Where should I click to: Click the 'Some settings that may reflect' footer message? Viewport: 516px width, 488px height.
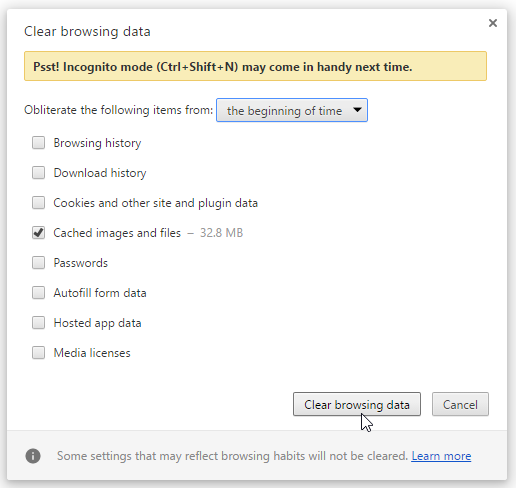(232, 456)
